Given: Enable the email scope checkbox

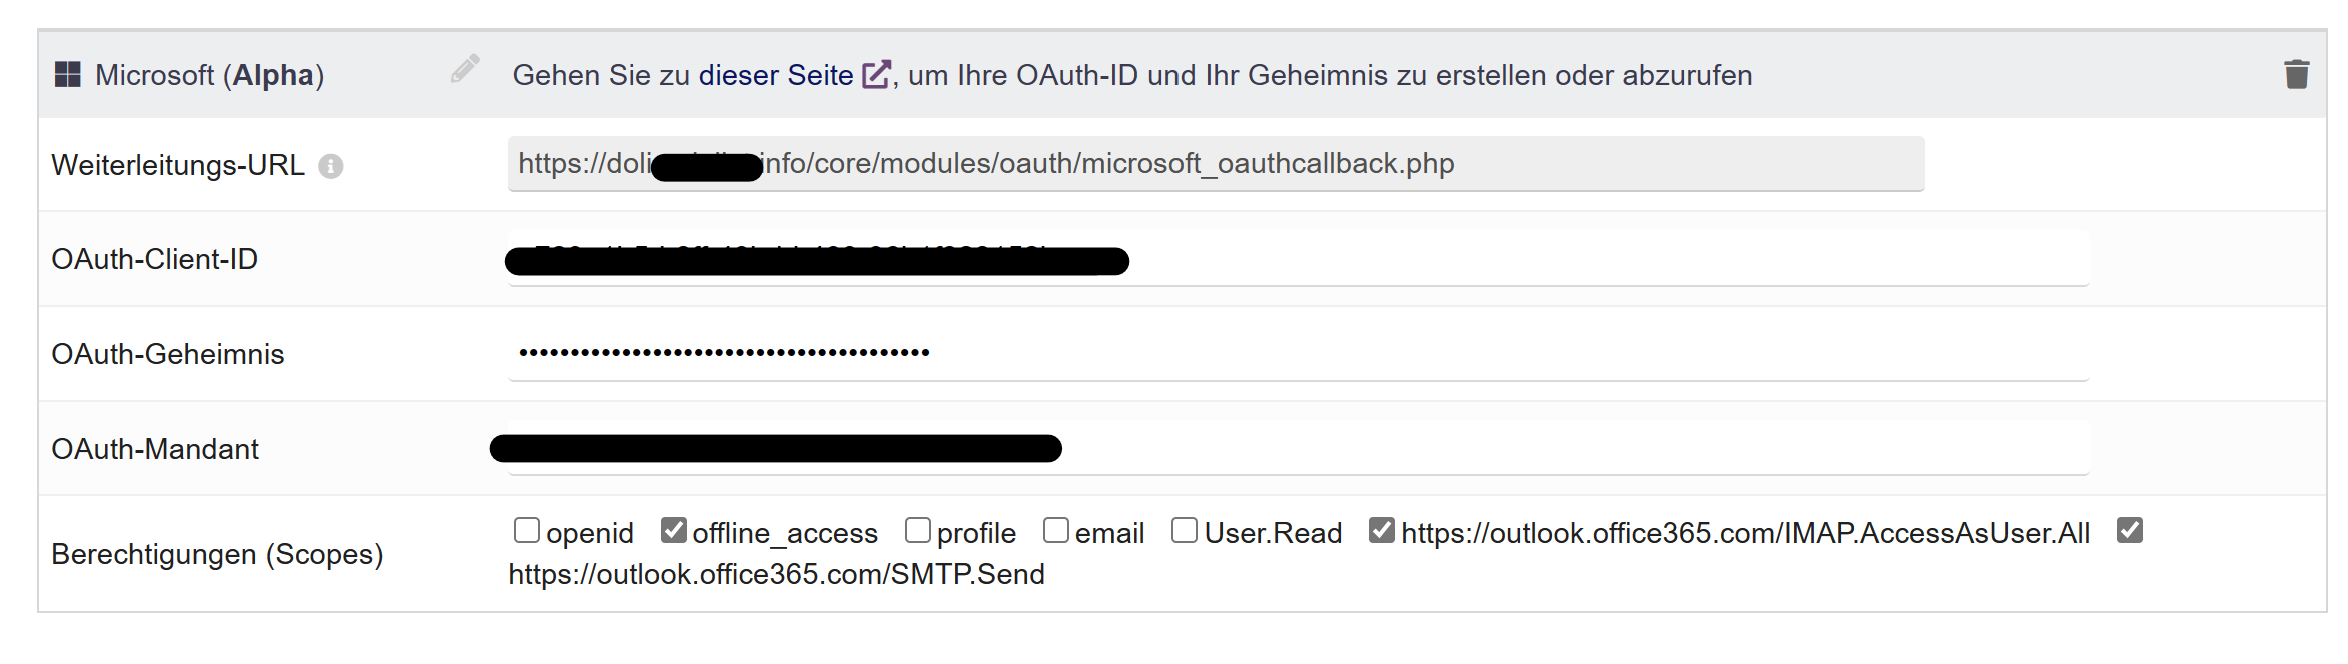Looking at the screenshot, I should [x=1056, y=530].
